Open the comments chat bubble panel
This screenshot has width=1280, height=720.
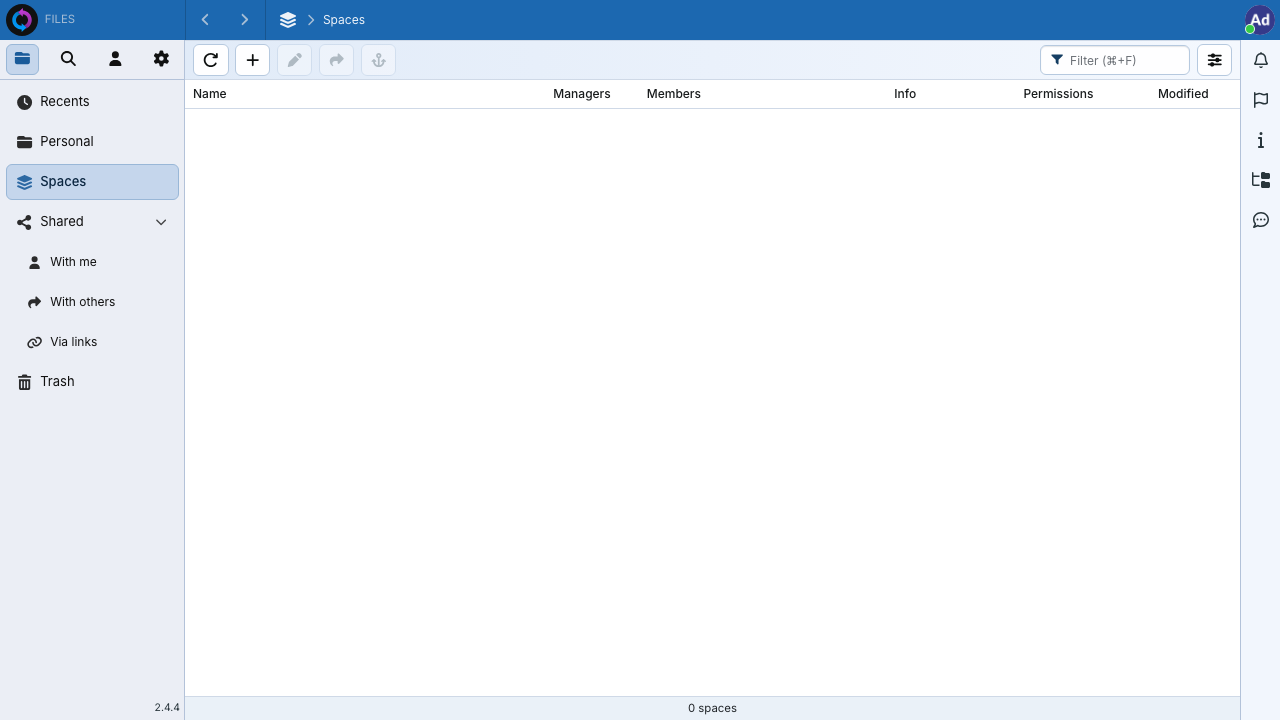[1261, 220]
